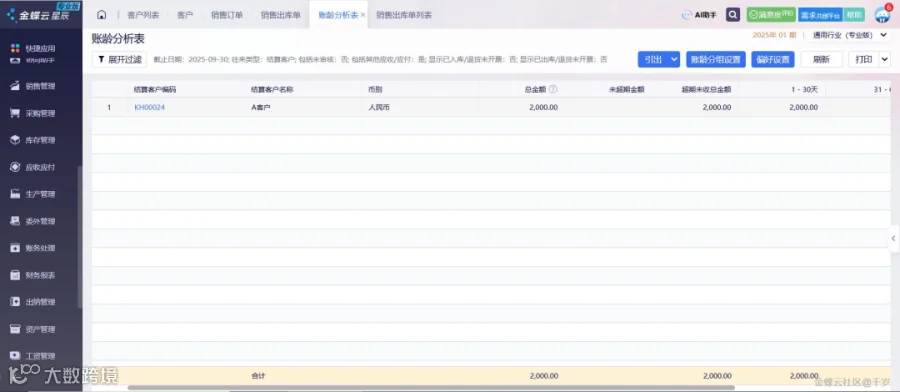Expand the filter with 展开过滤
900x392 pixels.
pos(119,59)
